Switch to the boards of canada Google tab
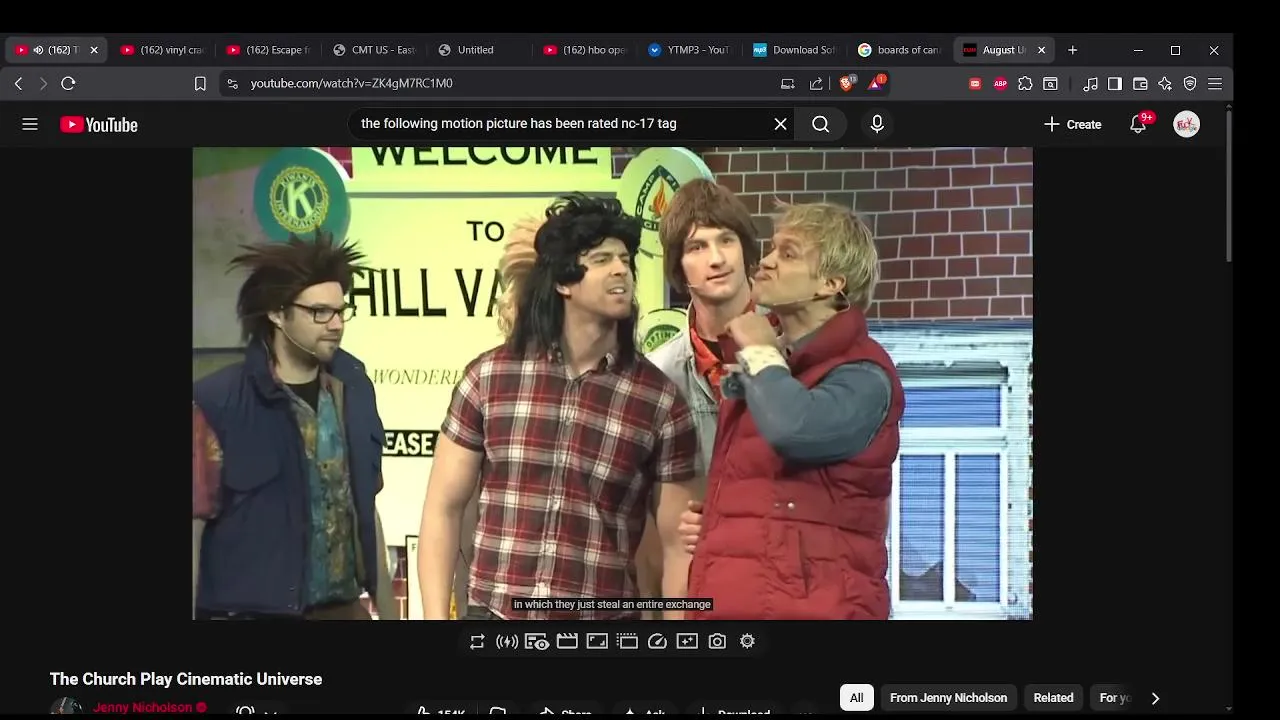Viewport: 1280px width, 720px height. point(900,50)
